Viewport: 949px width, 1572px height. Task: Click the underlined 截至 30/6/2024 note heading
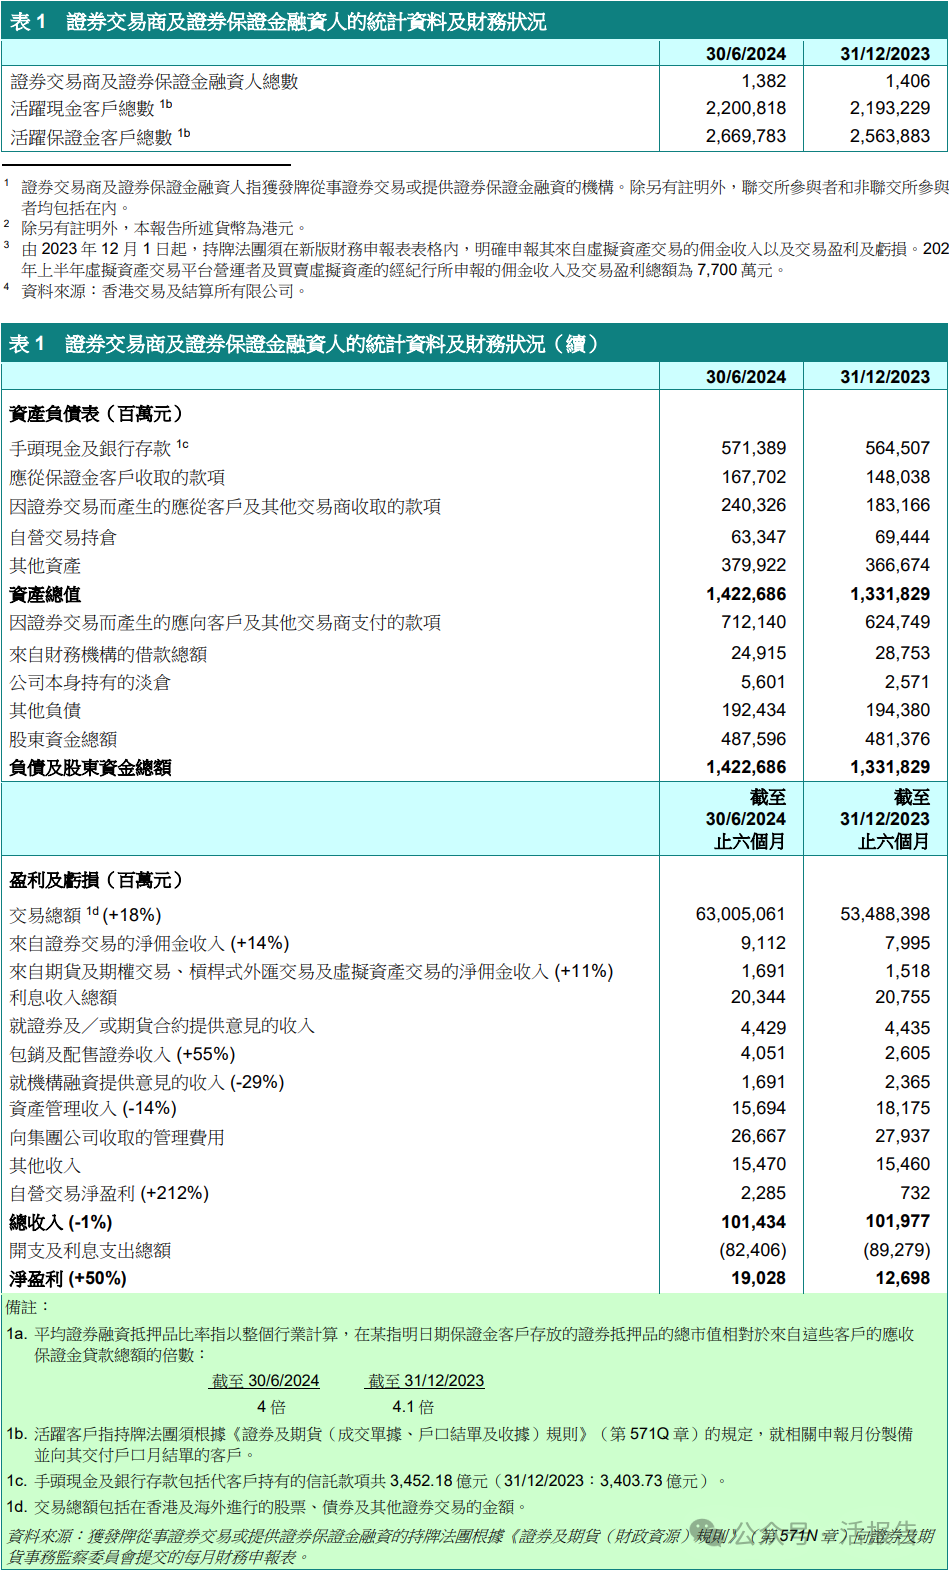265,1381
